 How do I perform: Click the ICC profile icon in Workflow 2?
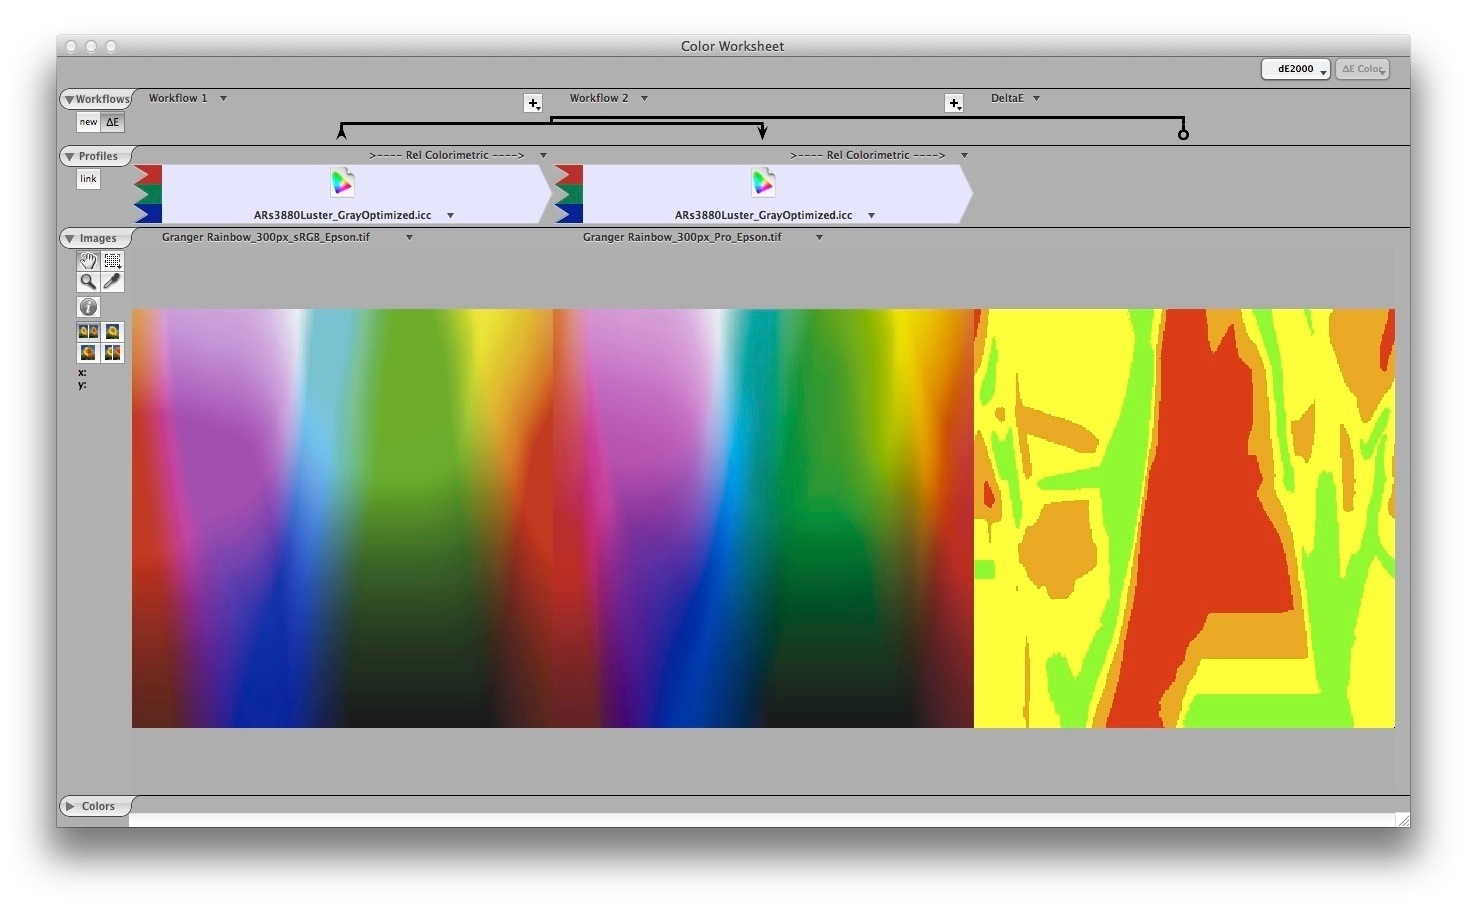[x=763, y=182]
